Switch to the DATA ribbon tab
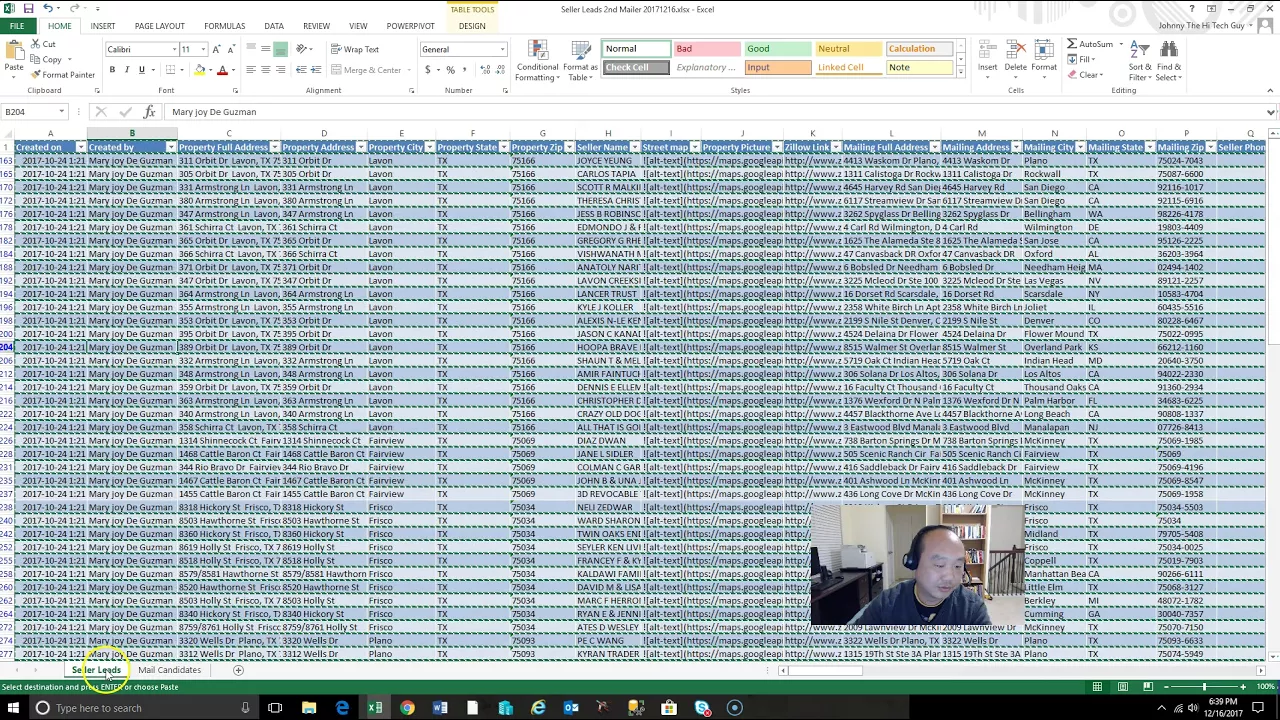 click(274, 26)
